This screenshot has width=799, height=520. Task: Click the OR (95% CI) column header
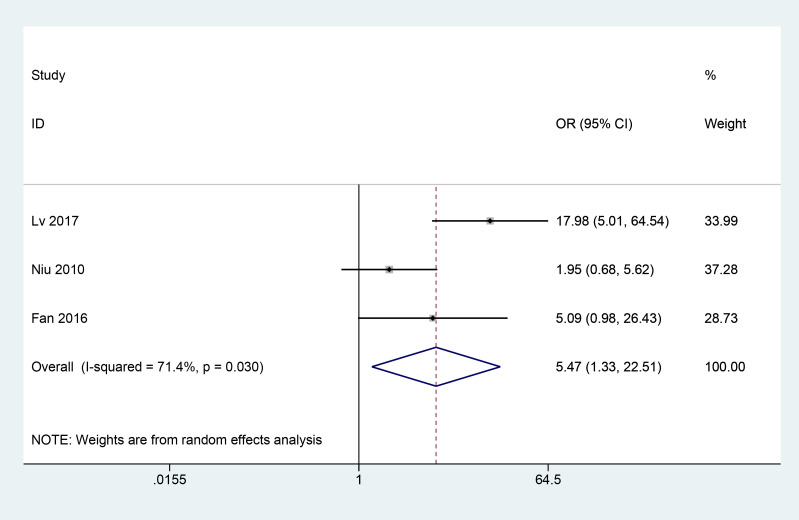[594, 124]
